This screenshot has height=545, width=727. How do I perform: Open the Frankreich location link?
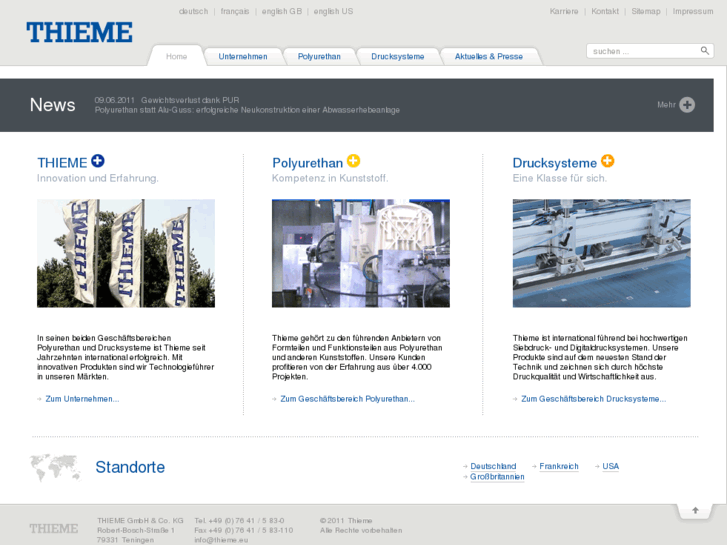[559, 466]
